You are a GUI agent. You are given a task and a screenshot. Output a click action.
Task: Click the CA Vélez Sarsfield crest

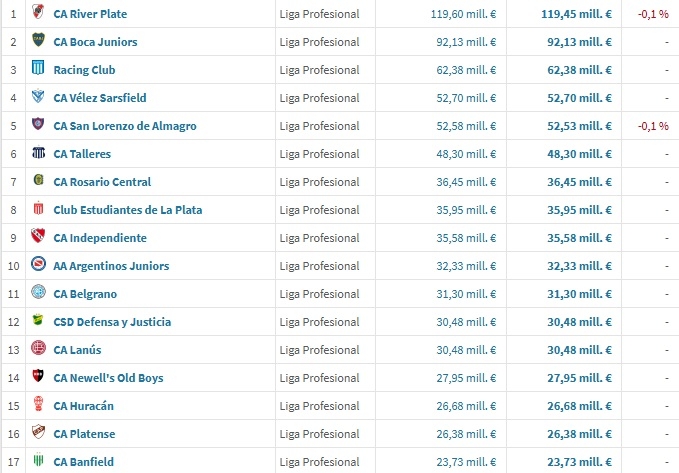(38, 98)
